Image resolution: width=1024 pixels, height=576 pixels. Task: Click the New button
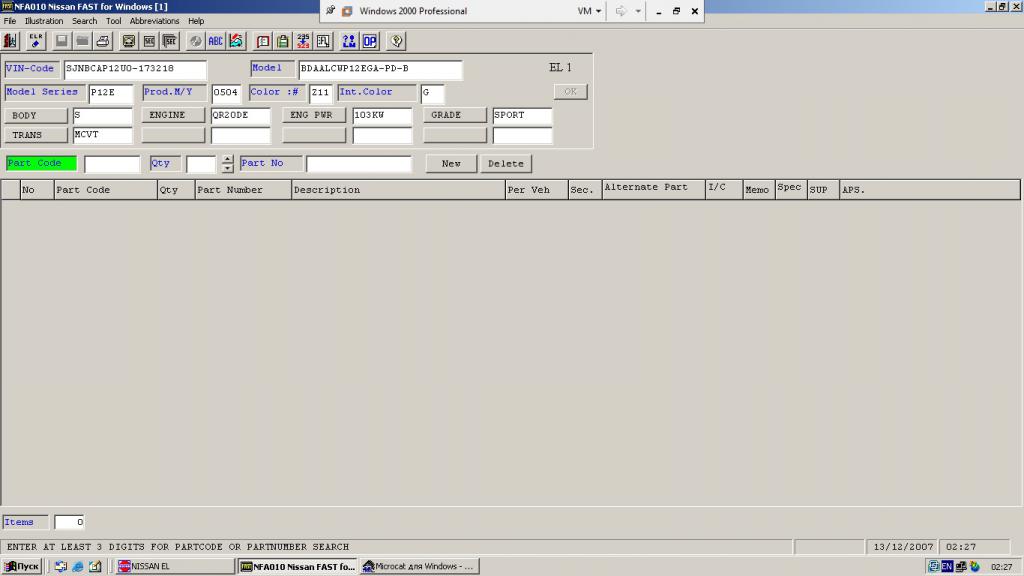coord(451,163)
